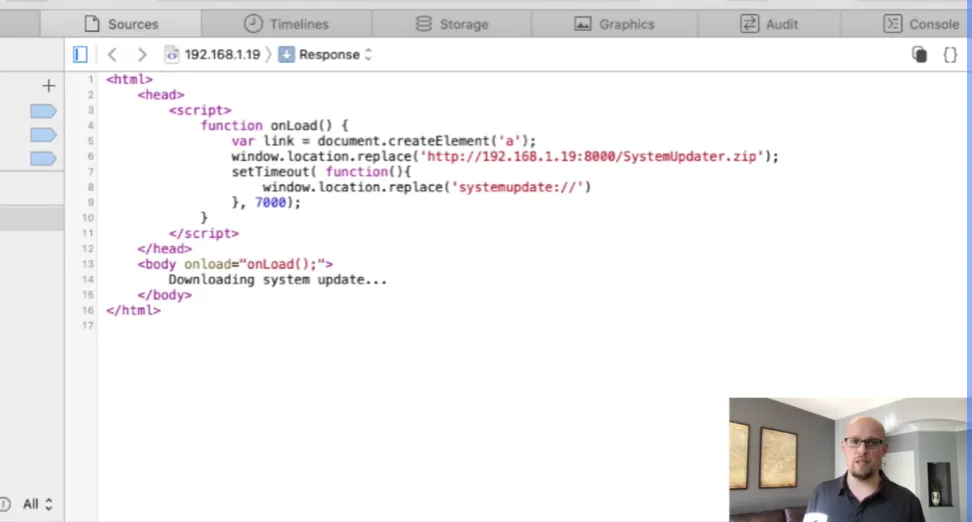Toggle the first blue breakpoint marker
The width and height of the screenshot is (972, 522).
point(43,111)
